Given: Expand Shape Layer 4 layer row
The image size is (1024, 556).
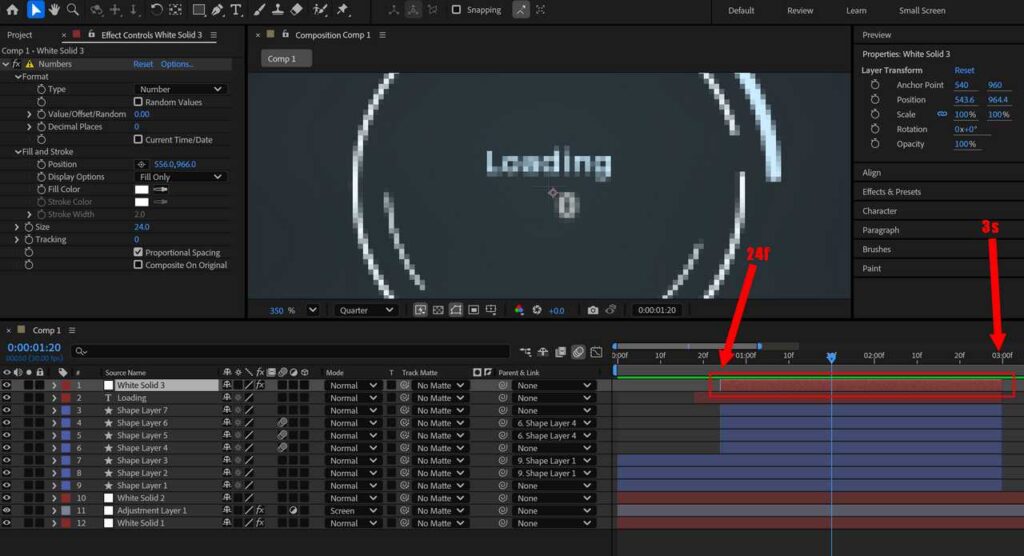Looking at the screenshot, I should coord(54,448).
